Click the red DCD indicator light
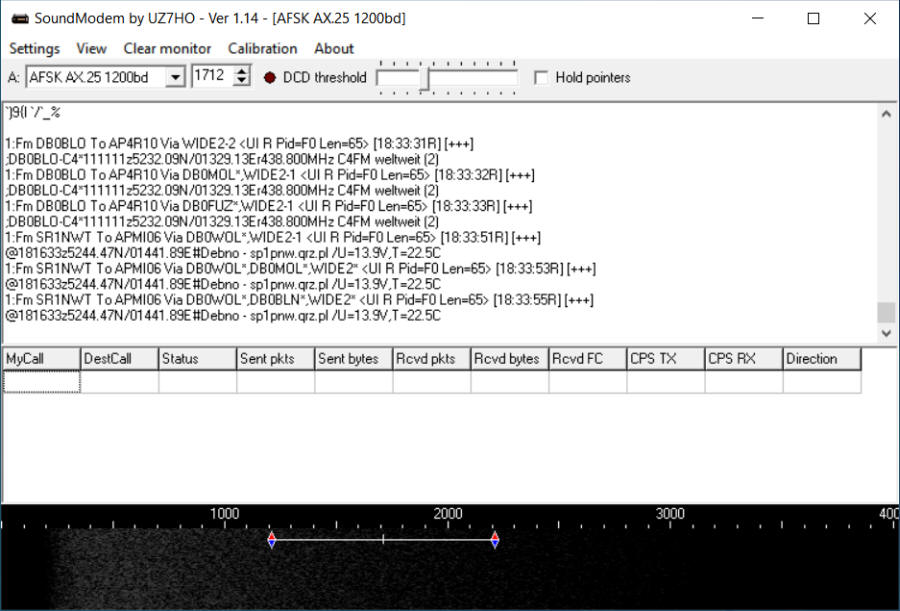Image resolution: width=900 pixels, height=611 pixels. (269, 77)
